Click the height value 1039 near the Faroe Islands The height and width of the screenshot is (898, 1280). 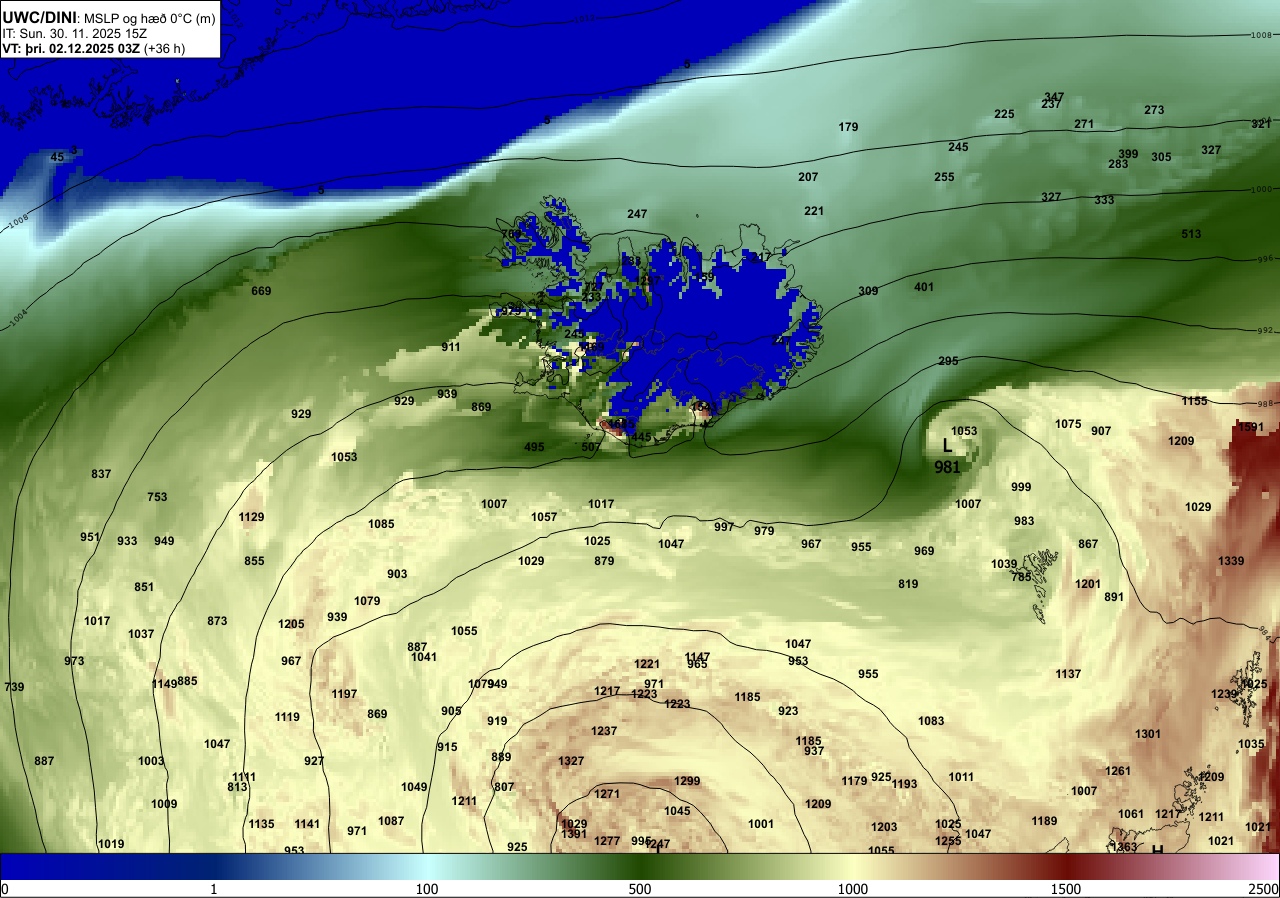(x=1004, y=564)
